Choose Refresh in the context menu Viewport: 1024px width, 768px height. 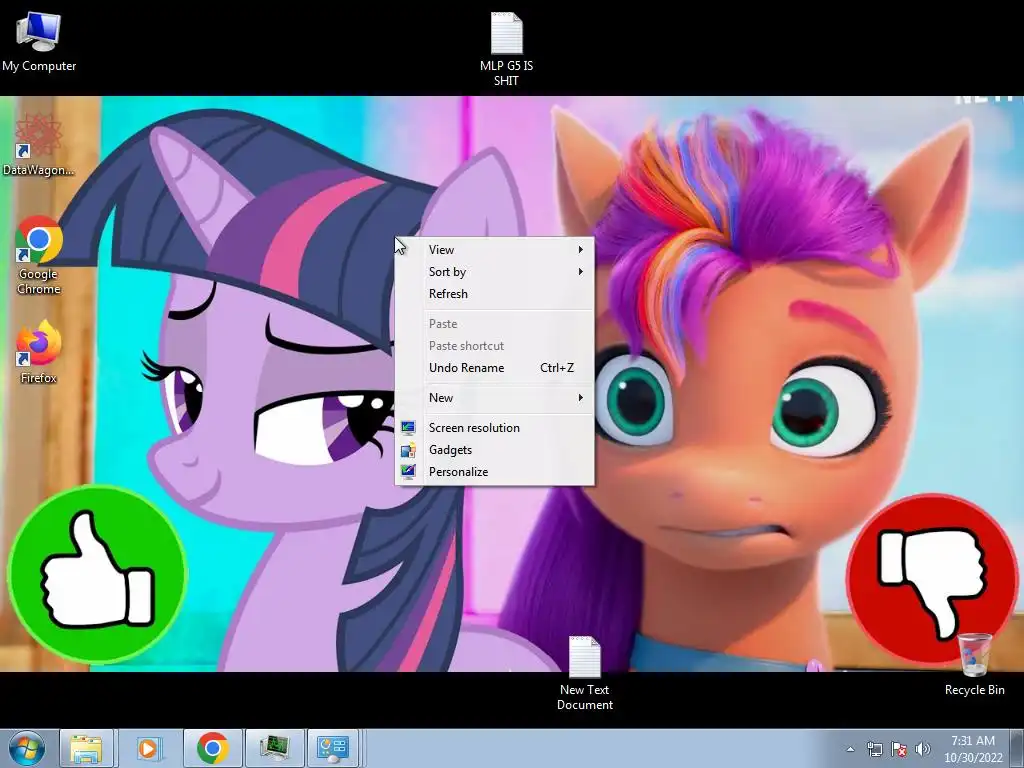pos(494,294)
